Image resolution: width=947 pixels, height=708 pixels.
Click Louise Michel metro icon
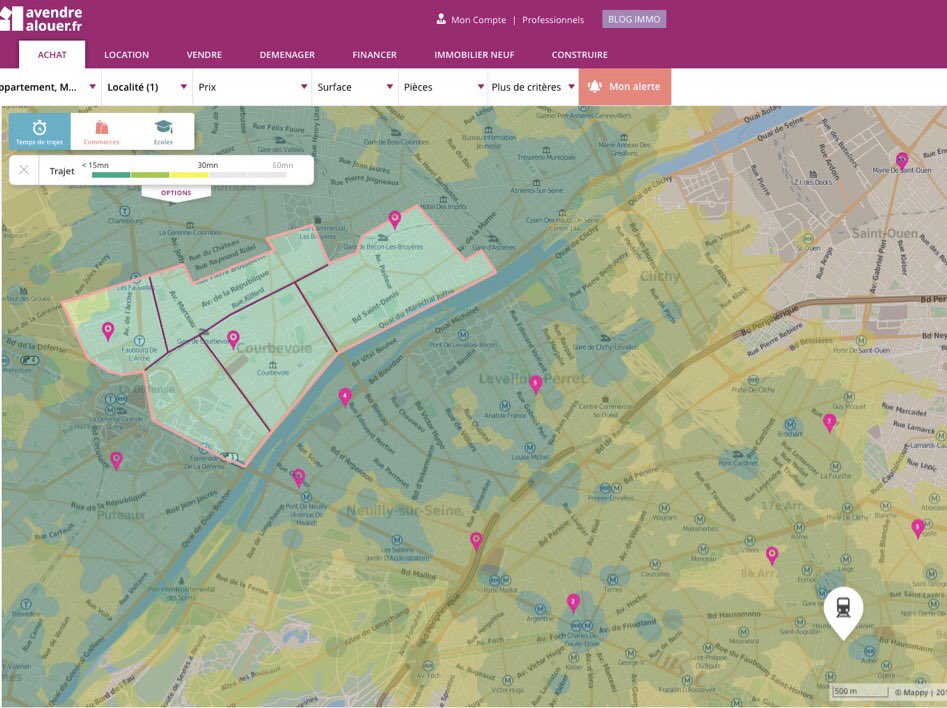530,448
